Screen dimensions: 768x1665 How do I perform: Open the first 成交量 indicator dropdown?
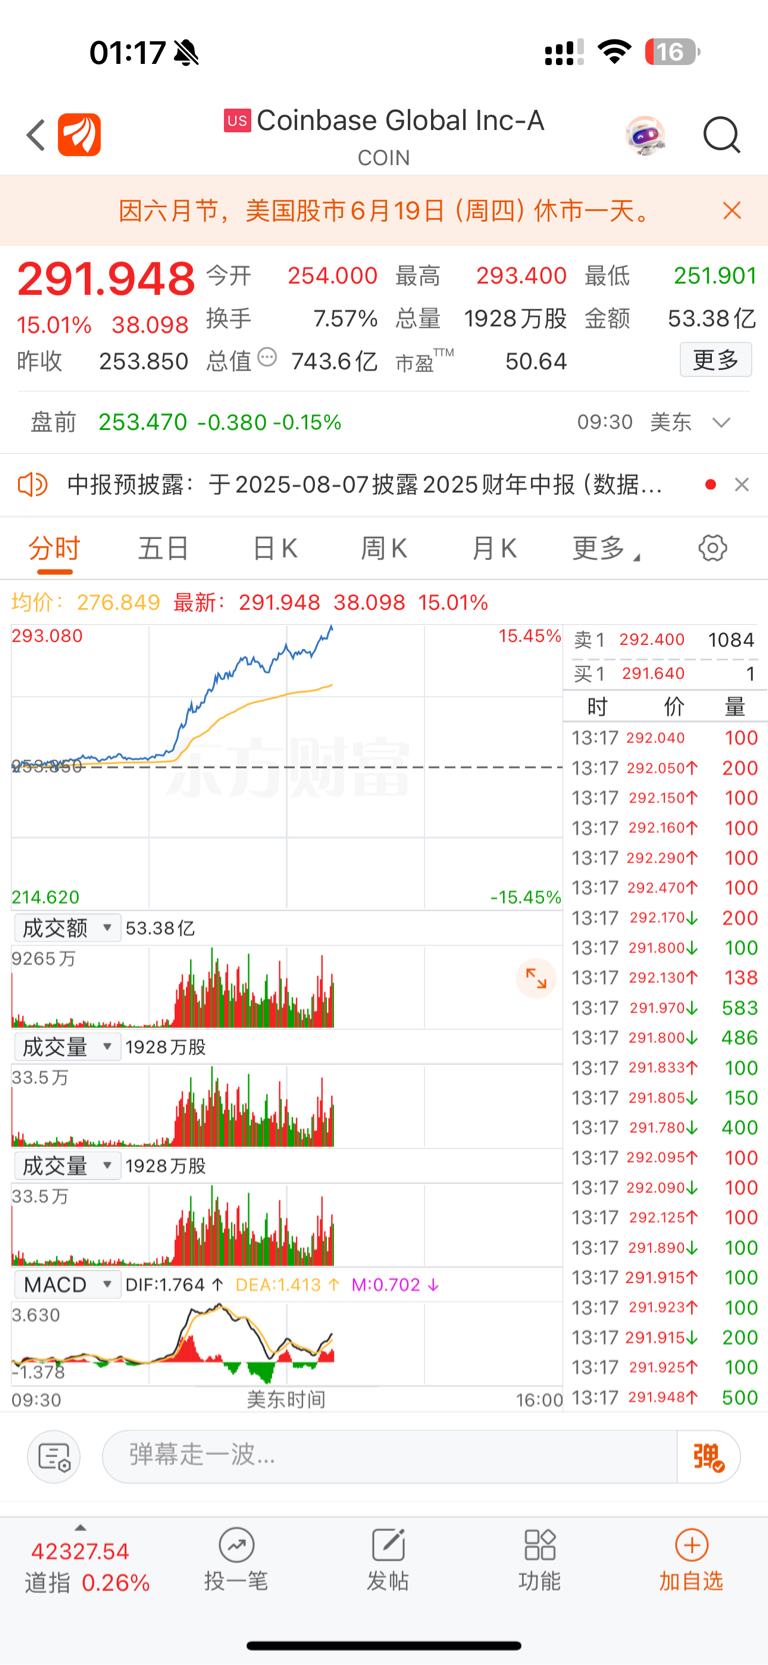67,1047
